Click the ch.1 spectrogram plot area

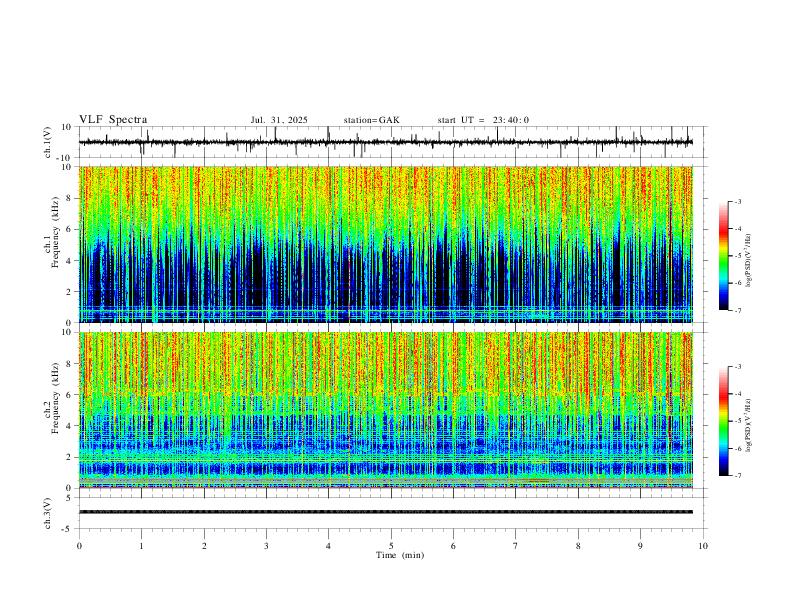(x=386, y=244)
